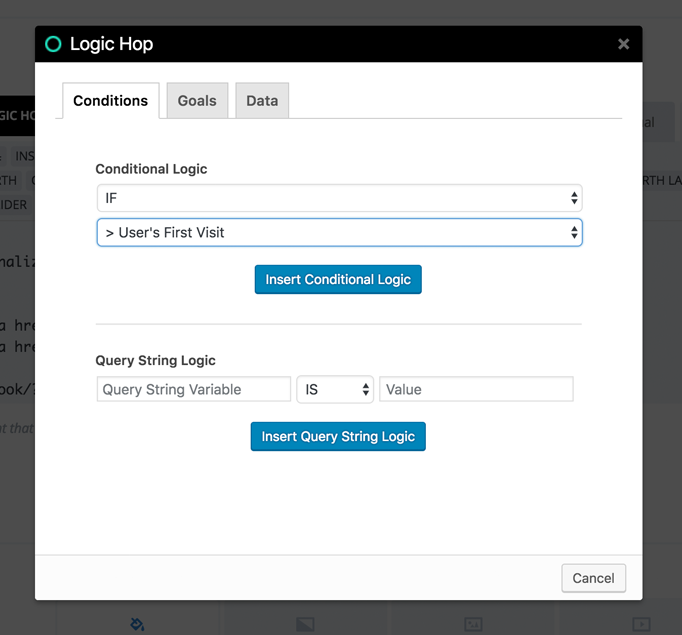Open the User's First Visit dropdown

[339, 232]
